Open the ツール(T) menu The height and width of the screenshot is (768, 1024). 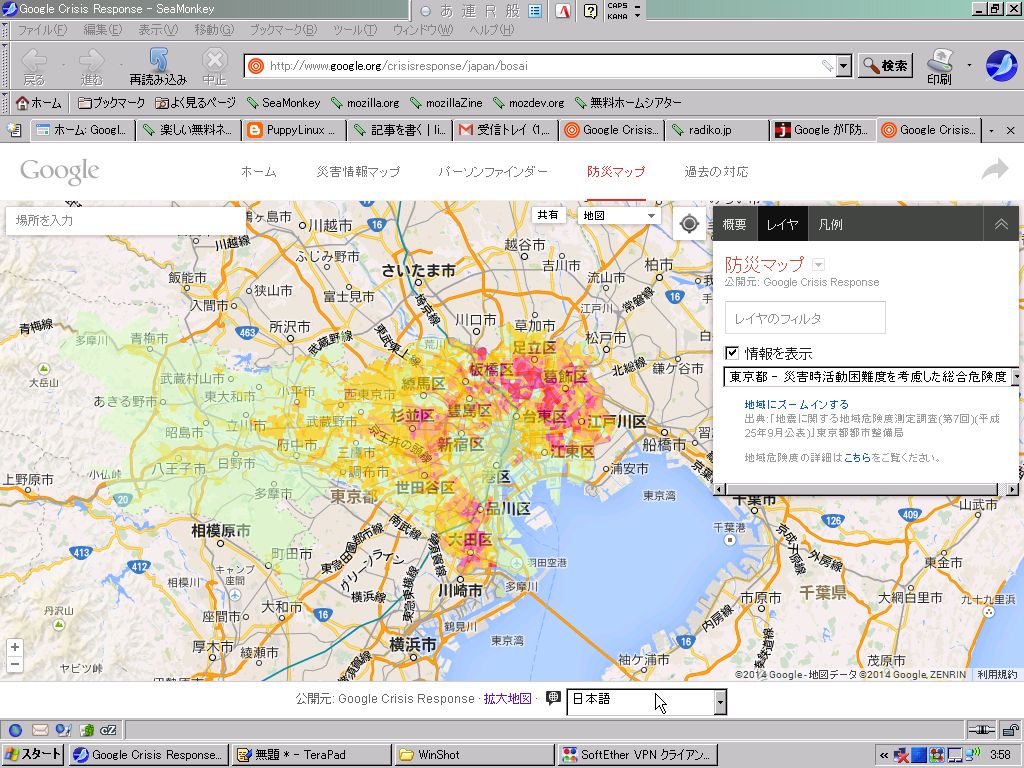pos(355,30)
